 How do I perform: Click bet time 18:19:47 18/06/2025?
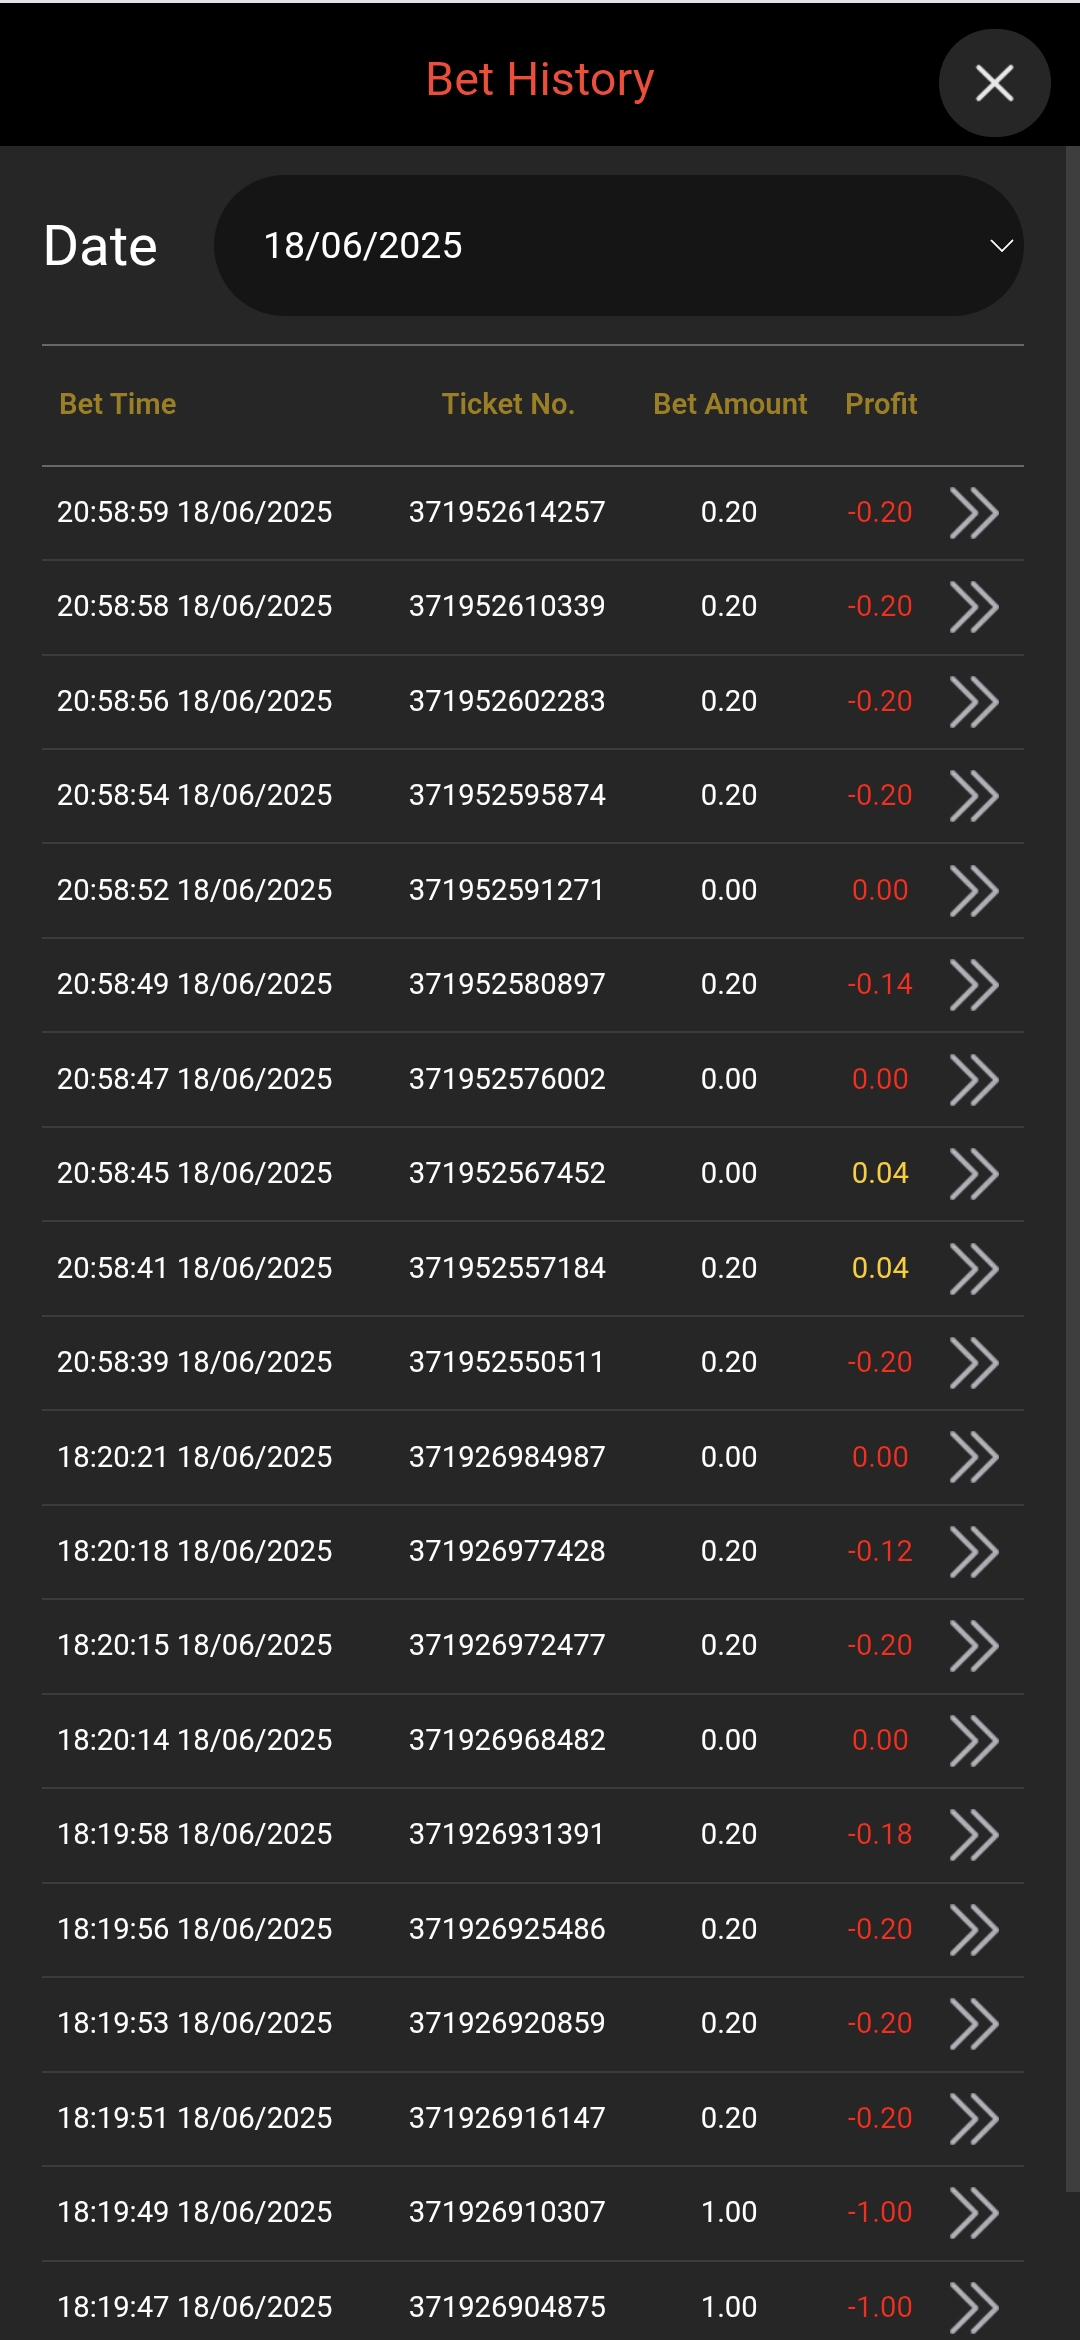pyautogui.click(x=195, y=2307)
